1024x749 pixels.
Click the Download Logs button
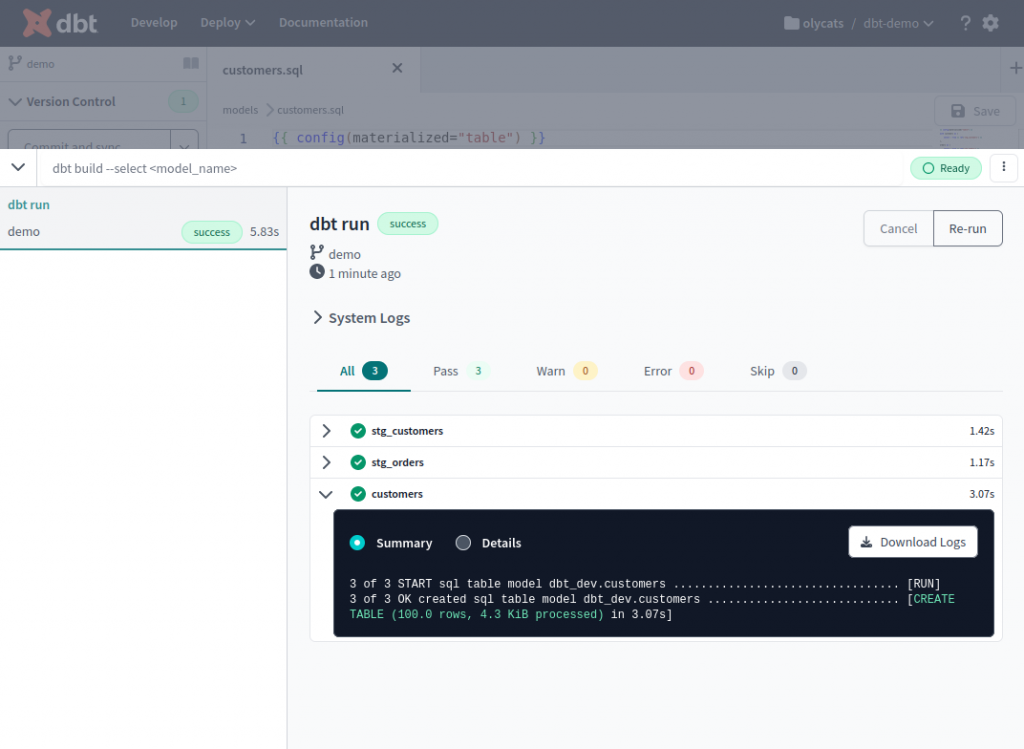pos(913,542)
